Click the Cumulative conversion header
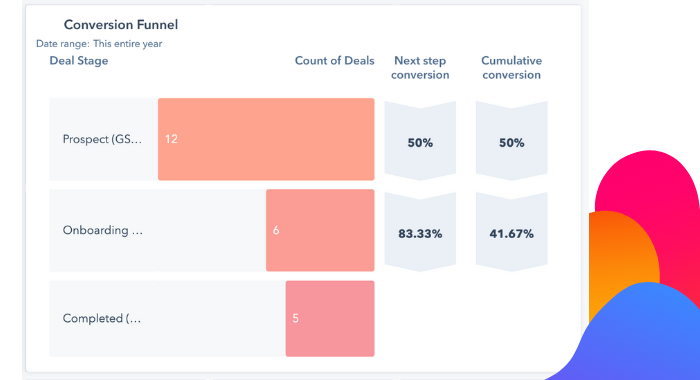 tap(512, 67)
